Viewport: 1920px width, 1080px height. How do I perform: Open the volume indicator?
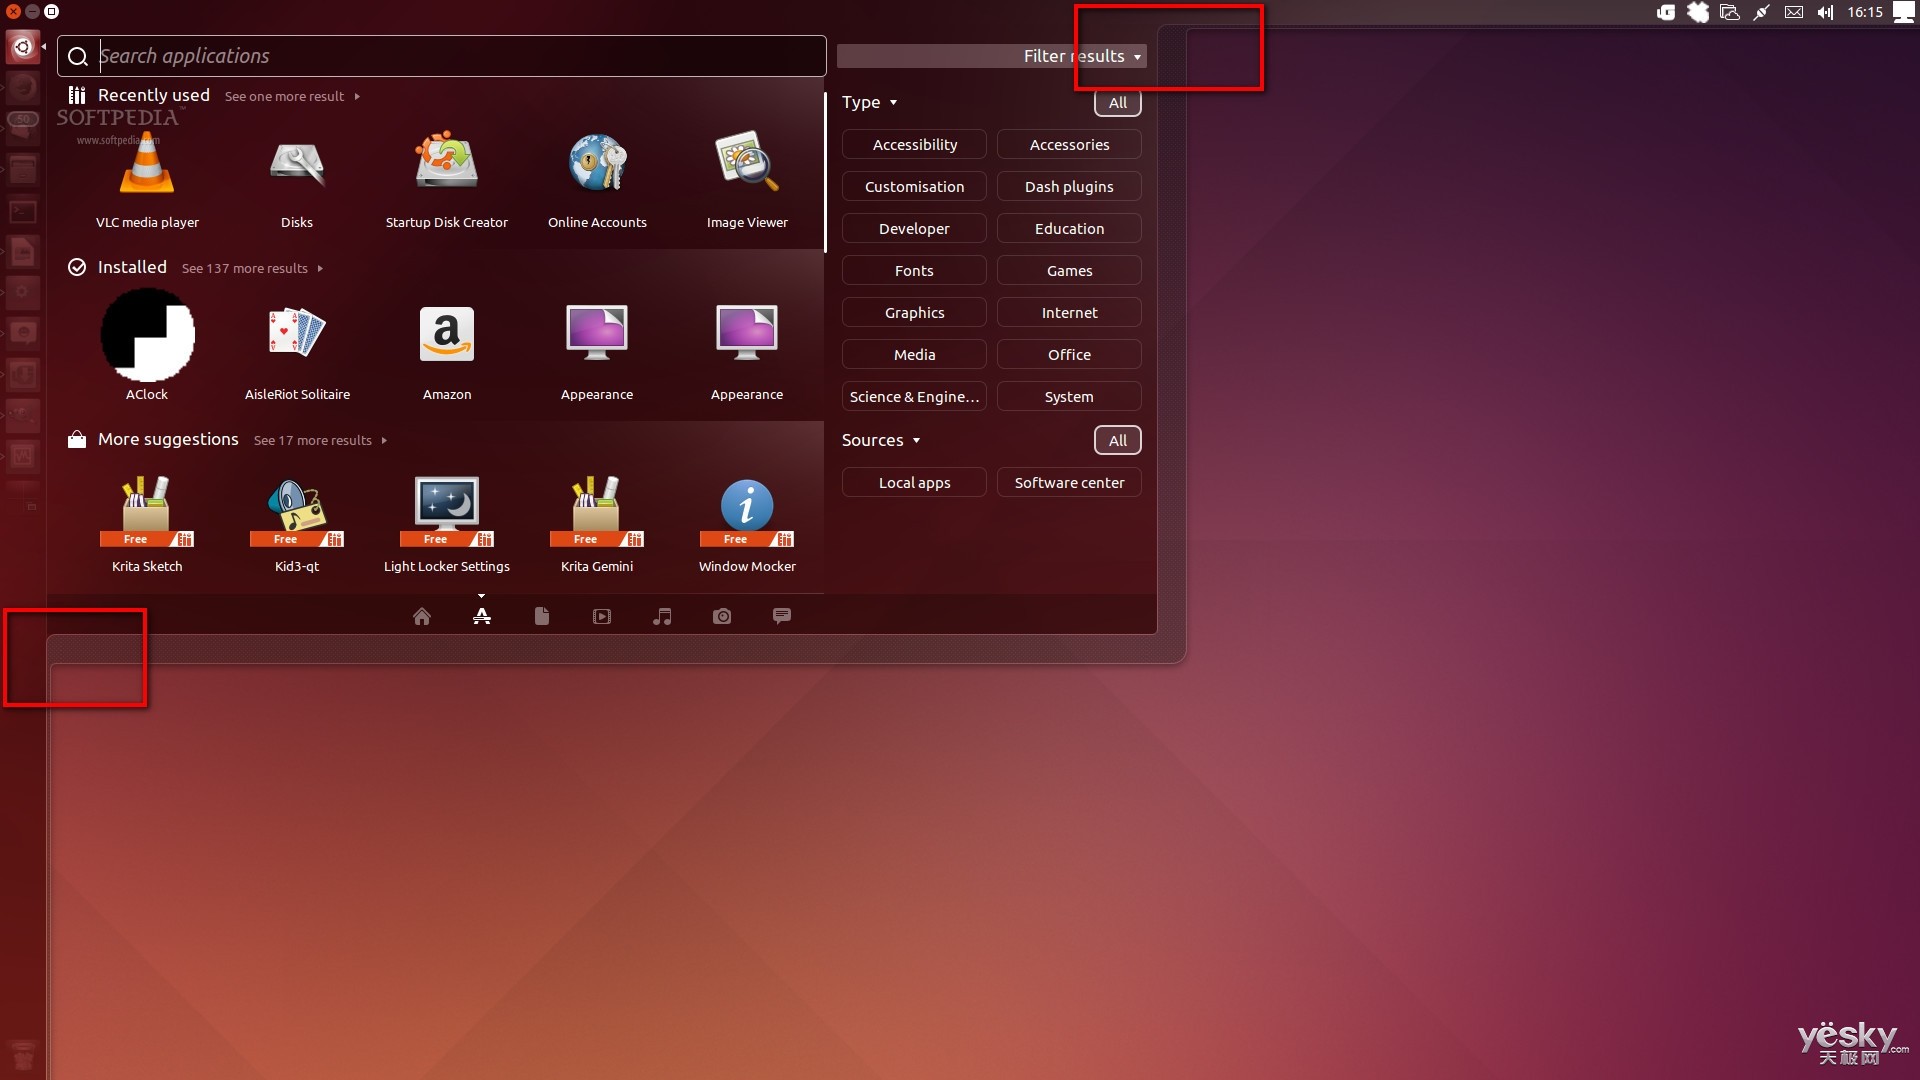[x=1826, y=12]
